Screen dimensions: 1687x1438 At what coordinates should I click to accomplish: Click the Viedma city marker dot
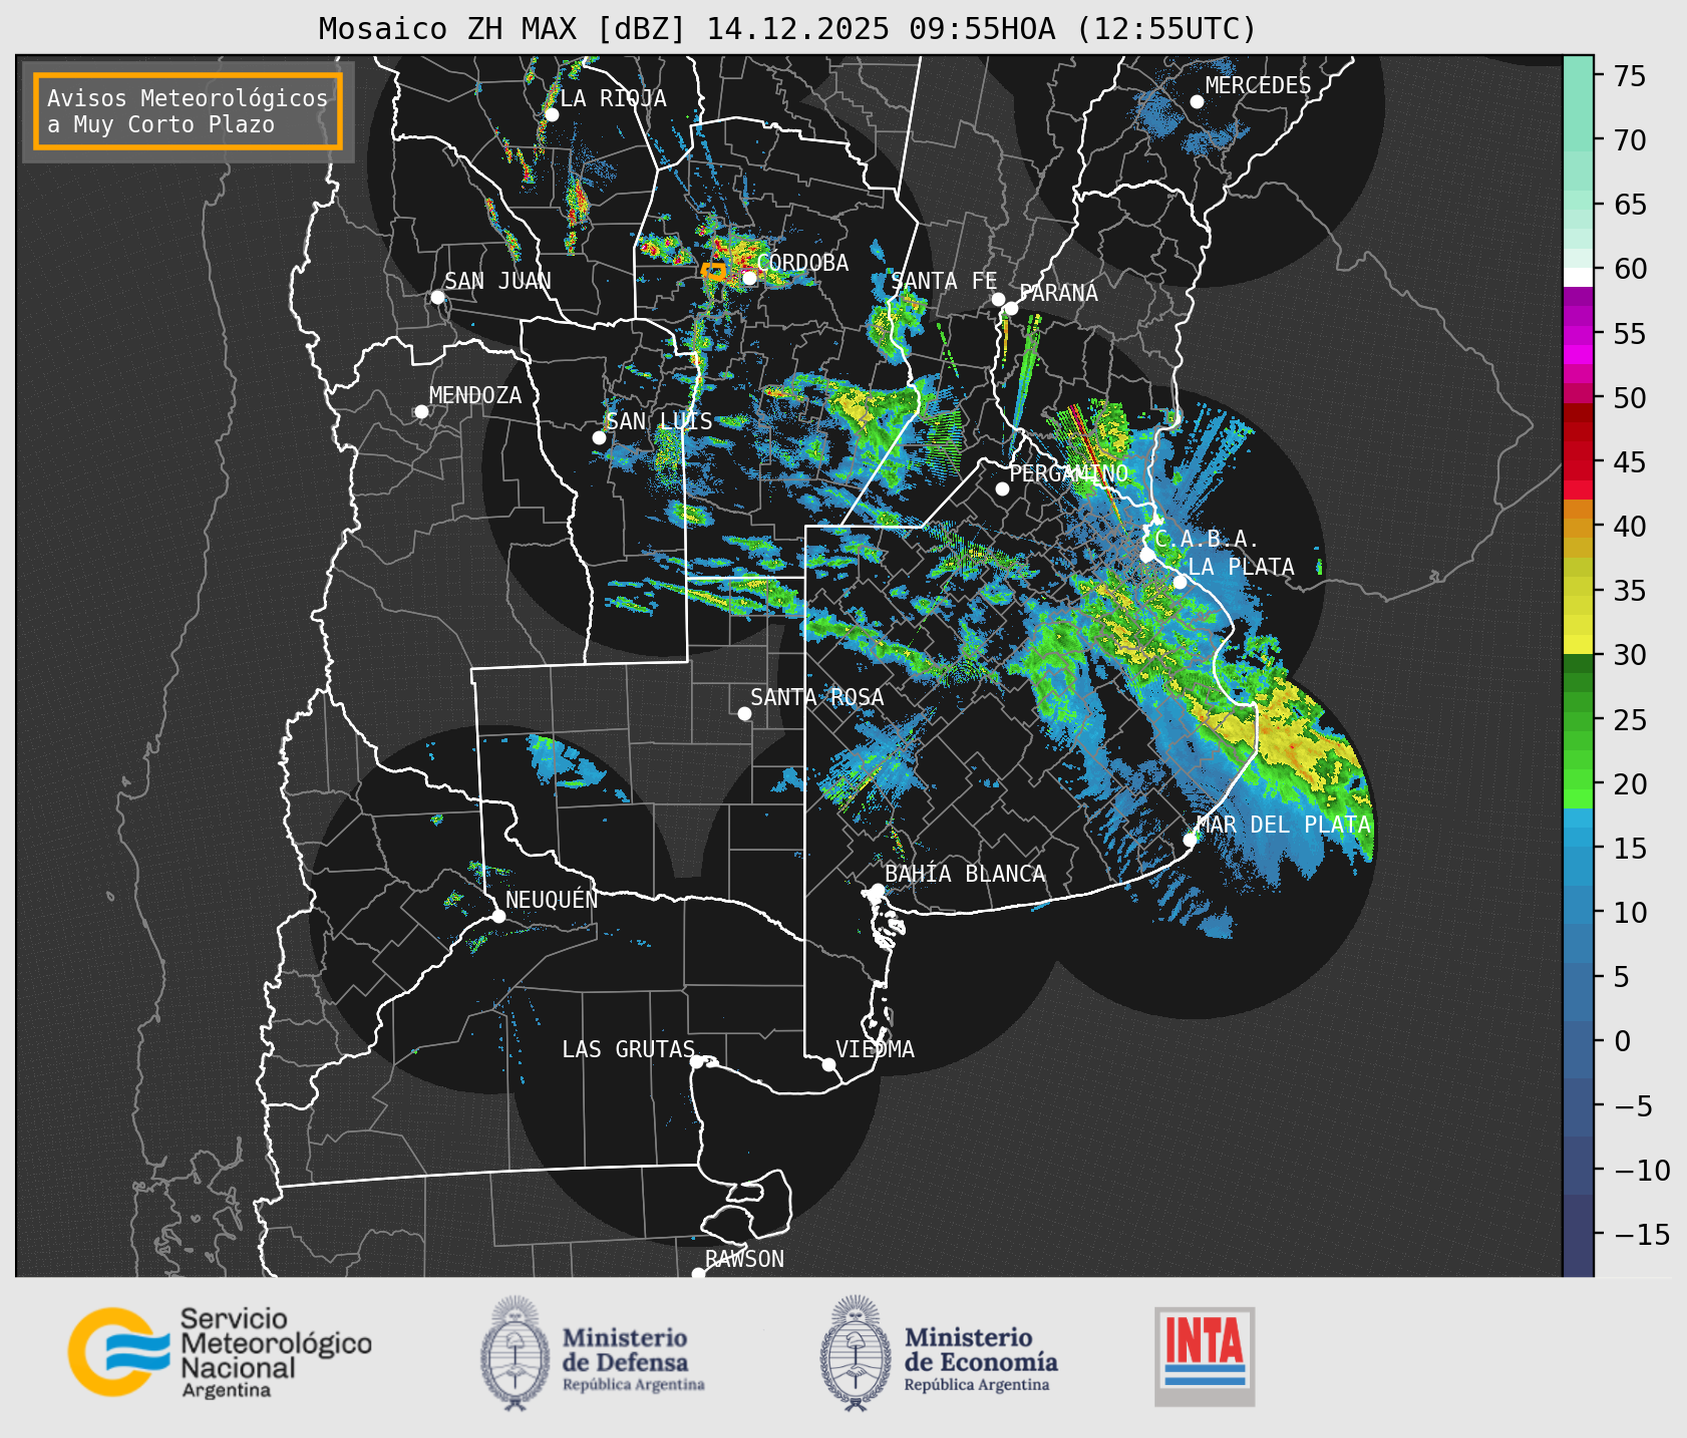[828, 1064]
